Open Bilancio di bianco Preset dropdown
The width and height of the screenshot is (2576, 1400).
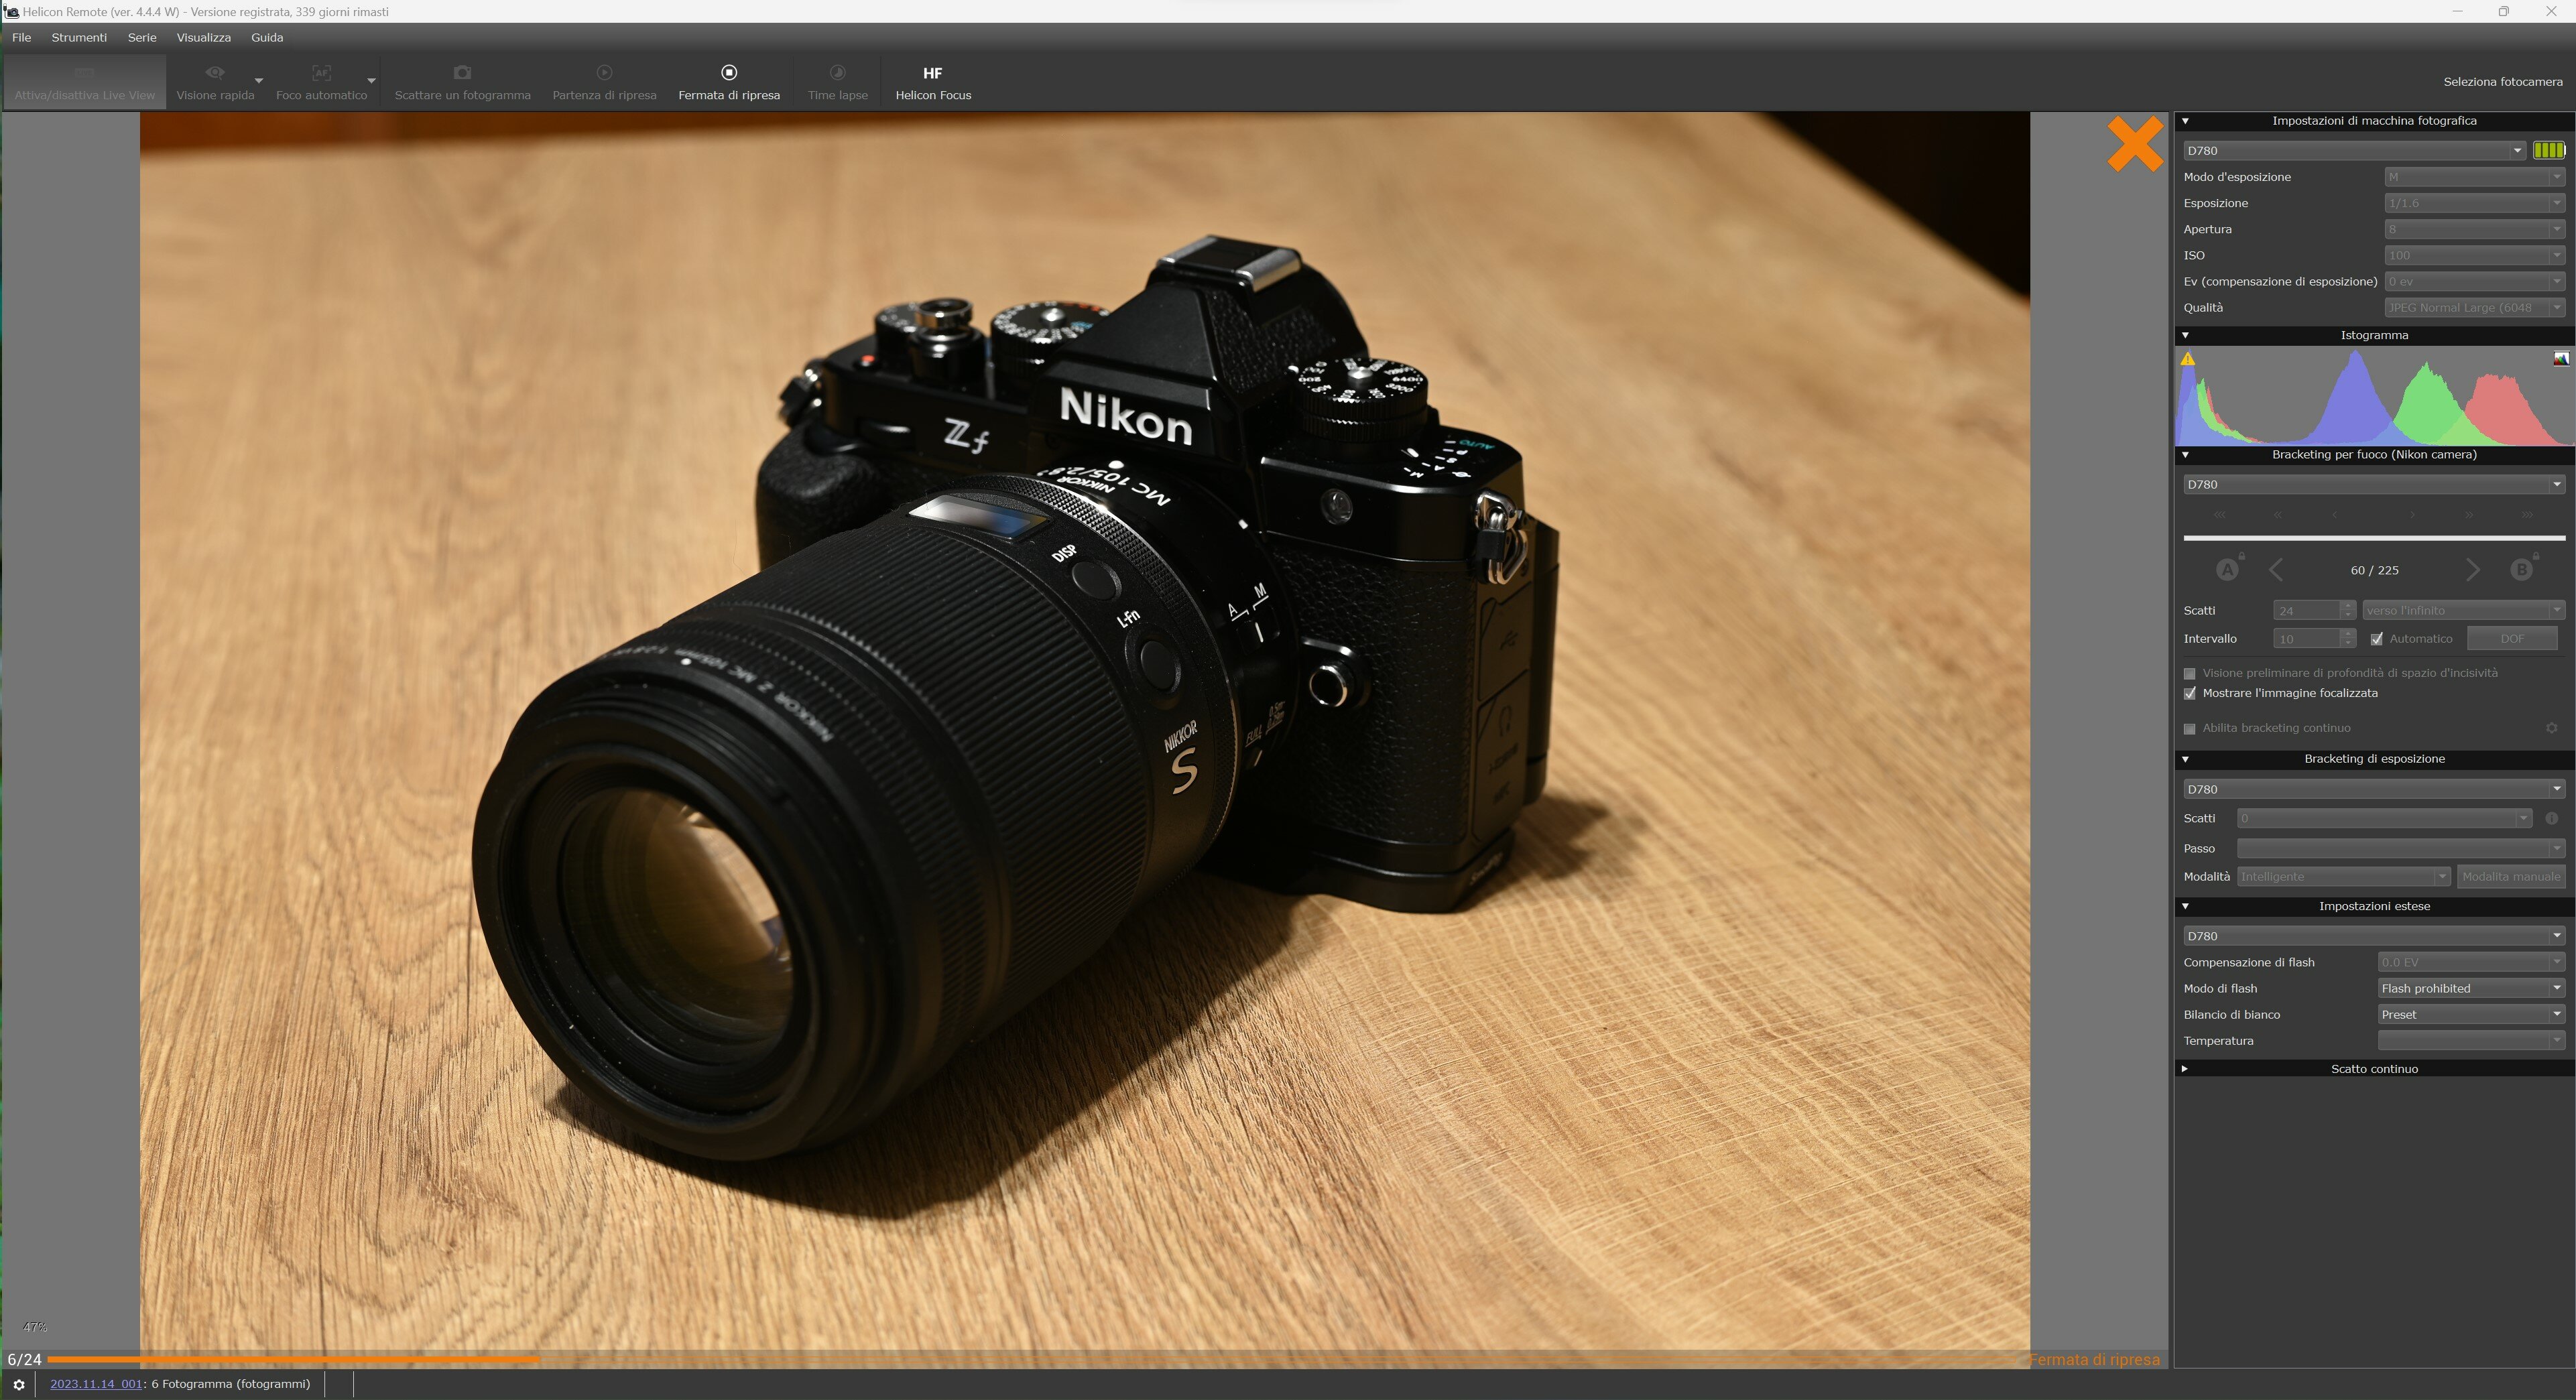pyautogui.click(x=2471, y=1014)
